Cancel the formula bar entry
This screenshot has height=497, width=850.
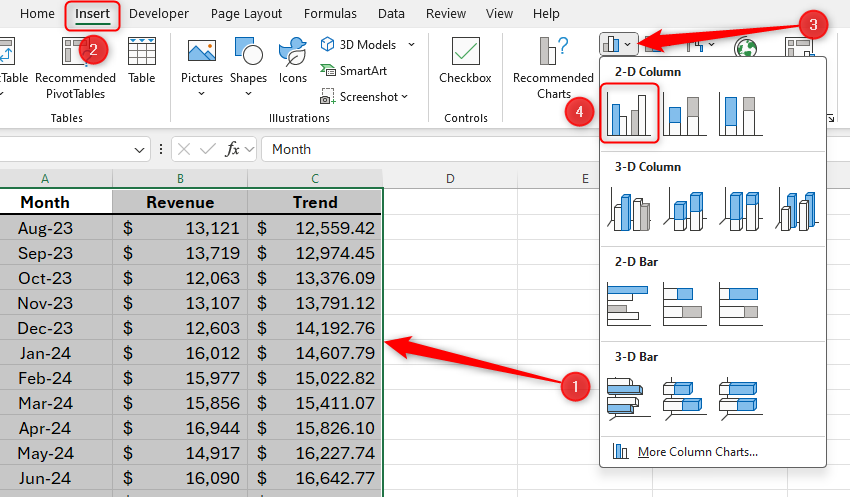[184, 149]
